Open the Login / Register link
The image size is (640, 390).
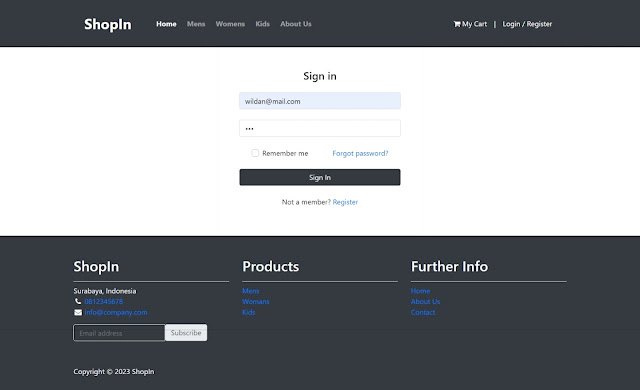[527, 24]
